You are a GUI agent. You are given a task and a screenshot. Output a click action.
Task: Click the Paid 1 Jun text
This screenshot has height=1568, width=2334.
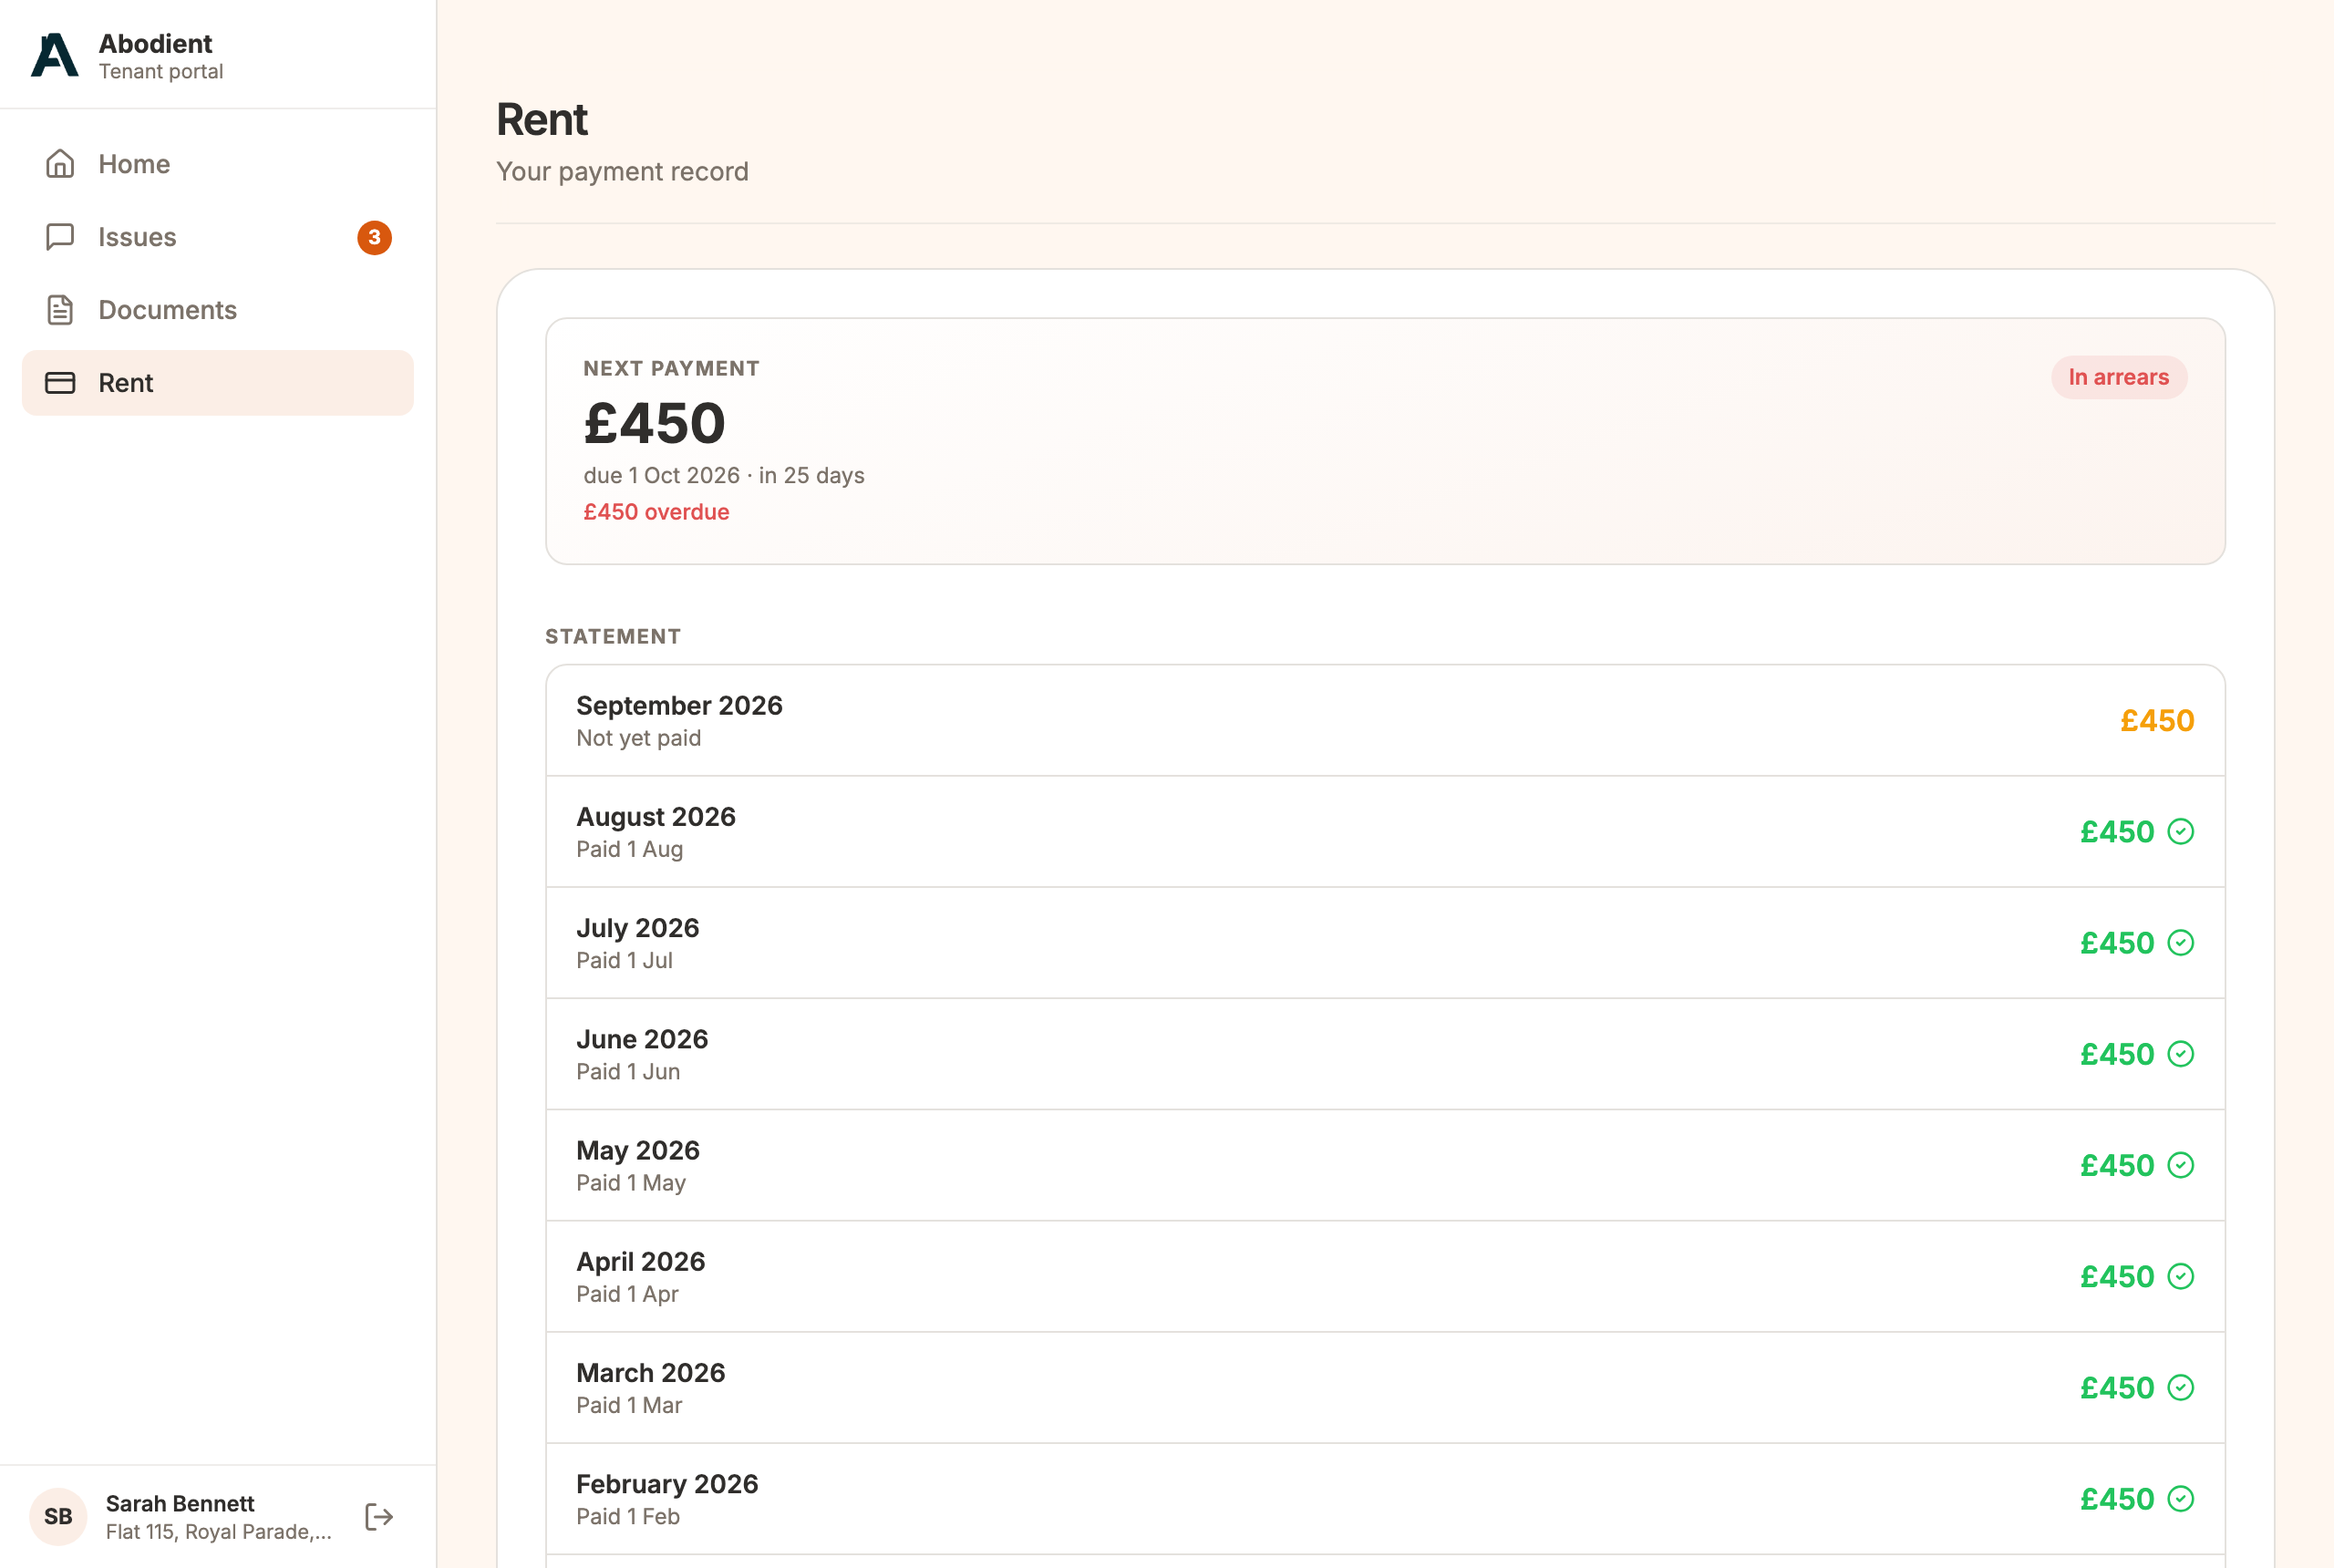pos(628,1071)
